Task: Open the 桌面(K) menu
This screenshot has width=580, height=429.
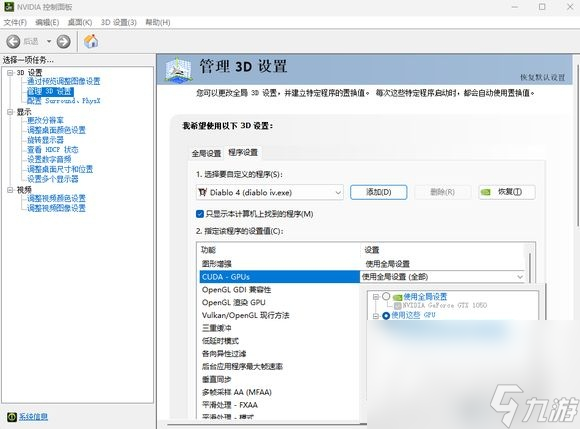Action: tap(80, 23)
